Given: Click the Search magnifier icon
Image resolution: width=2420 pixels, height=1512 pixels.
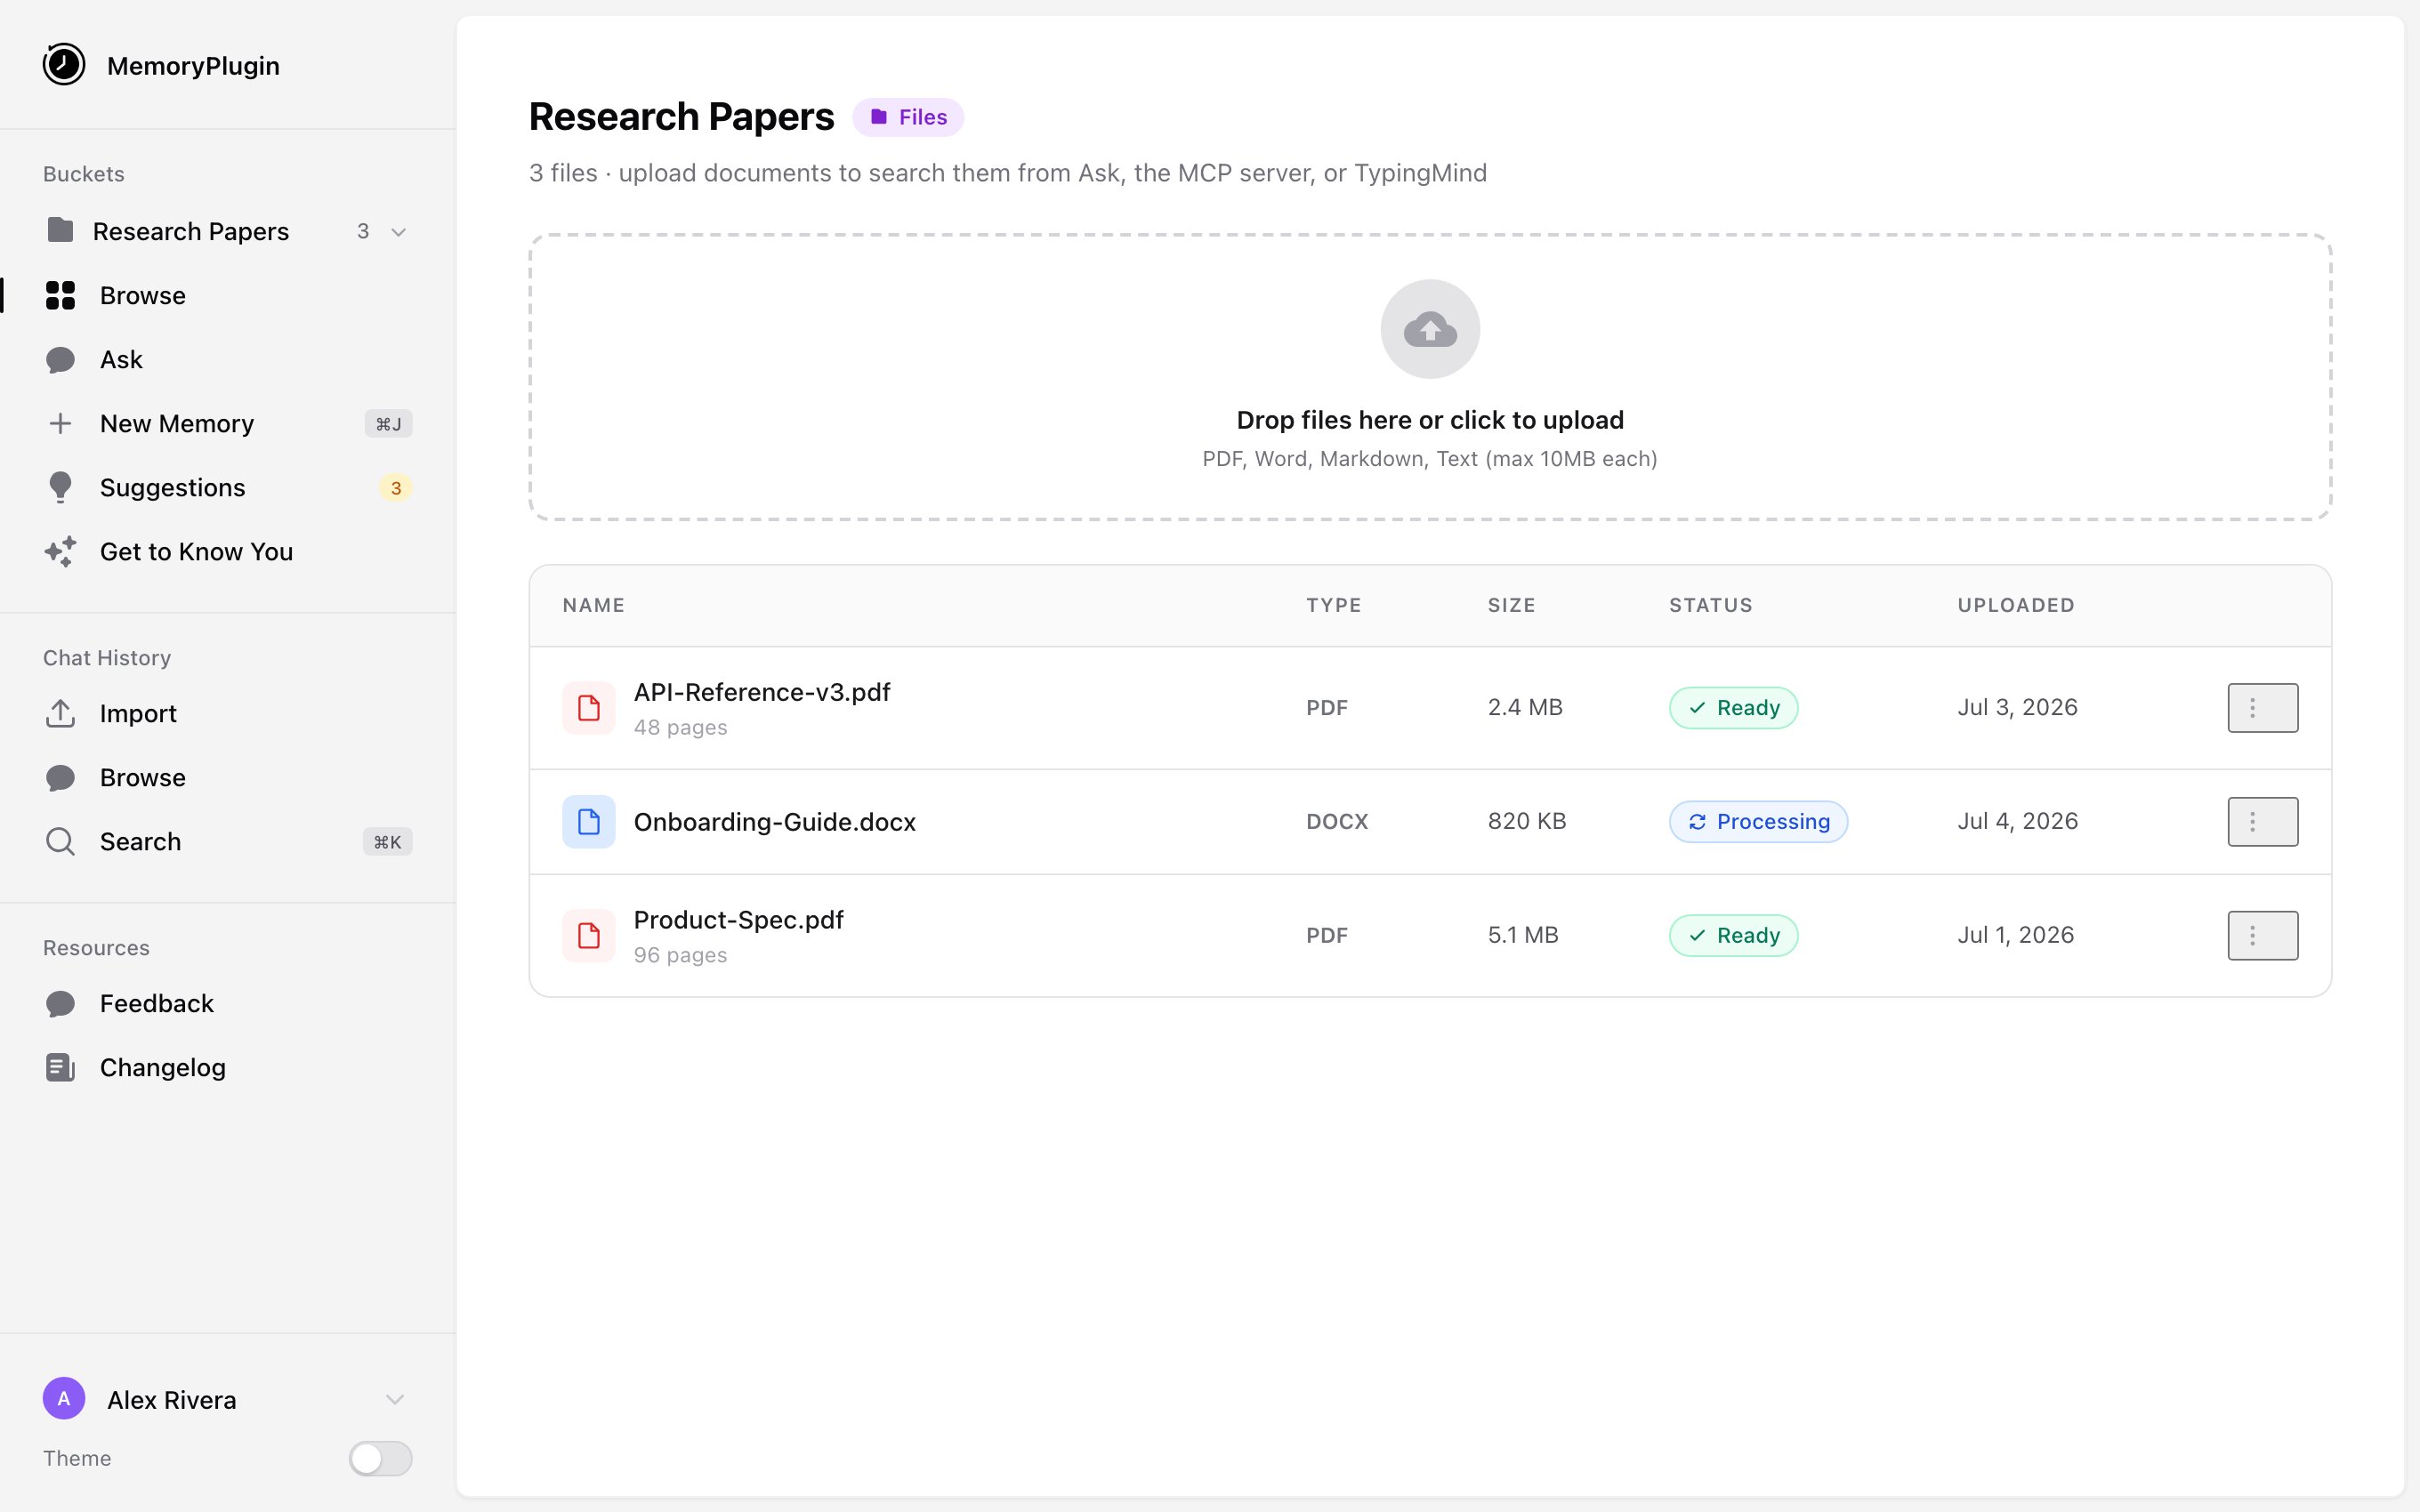Looking at the screenshot, I should [60, 841].
